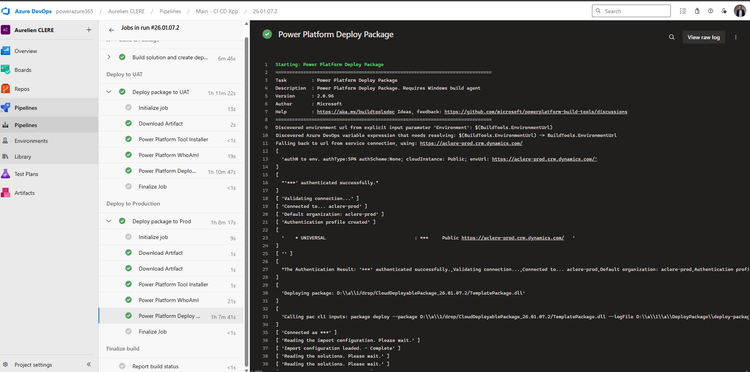
Task: Collapse the Deploy package to Prod job
Action: [x=109, y=221]
